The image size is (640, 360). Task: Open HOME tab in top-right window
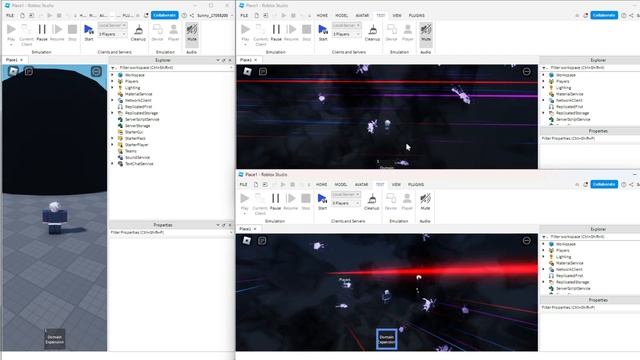click(x=322, y=16)
